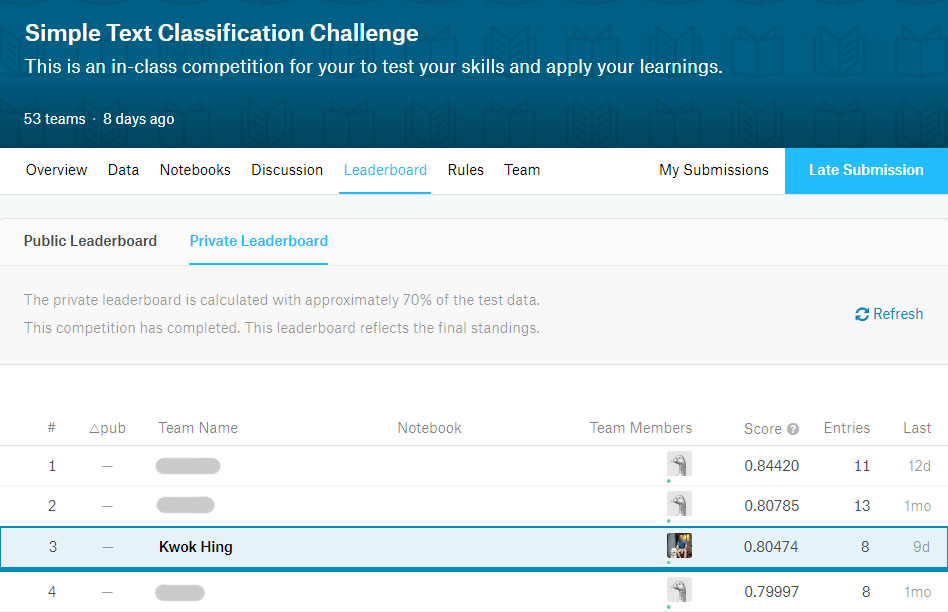Open the Team tab
The width and height of the screenshot is (948, 612).
click(x=522, y=170)
